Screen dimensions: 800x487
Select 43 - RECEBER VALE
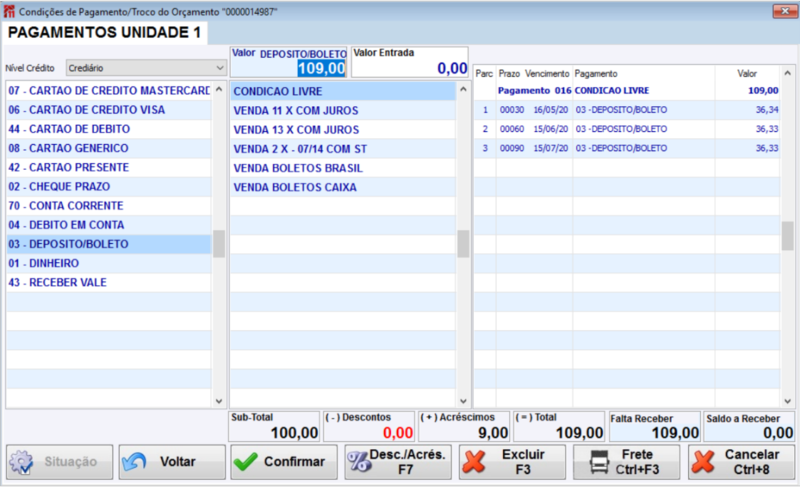109,283
